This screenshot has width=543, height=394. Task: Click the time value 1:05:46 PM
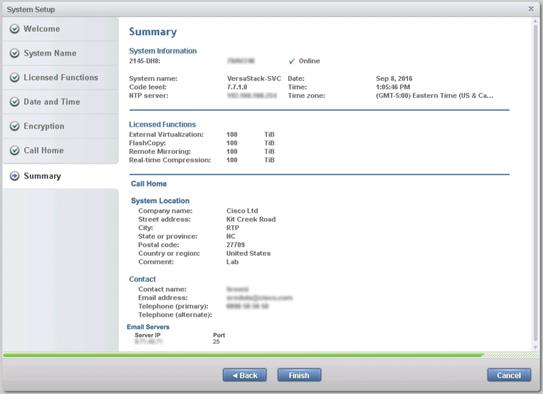pyautogui.click(x=393, y=87)
